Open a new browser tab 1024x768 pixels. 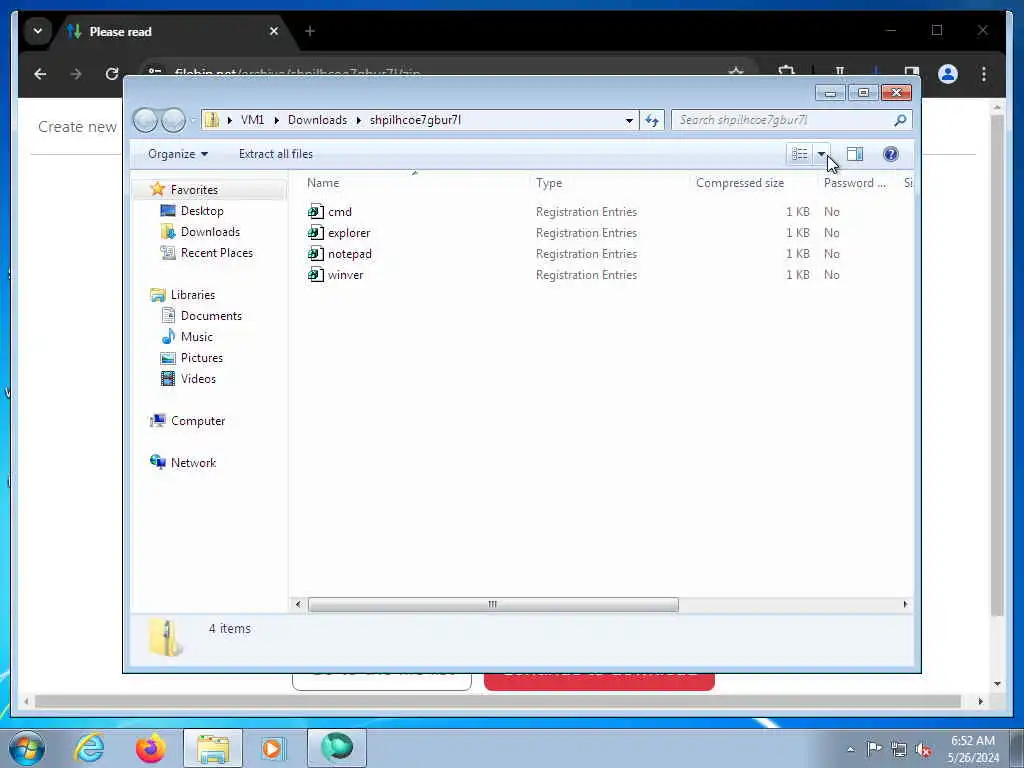pos(310,31)
